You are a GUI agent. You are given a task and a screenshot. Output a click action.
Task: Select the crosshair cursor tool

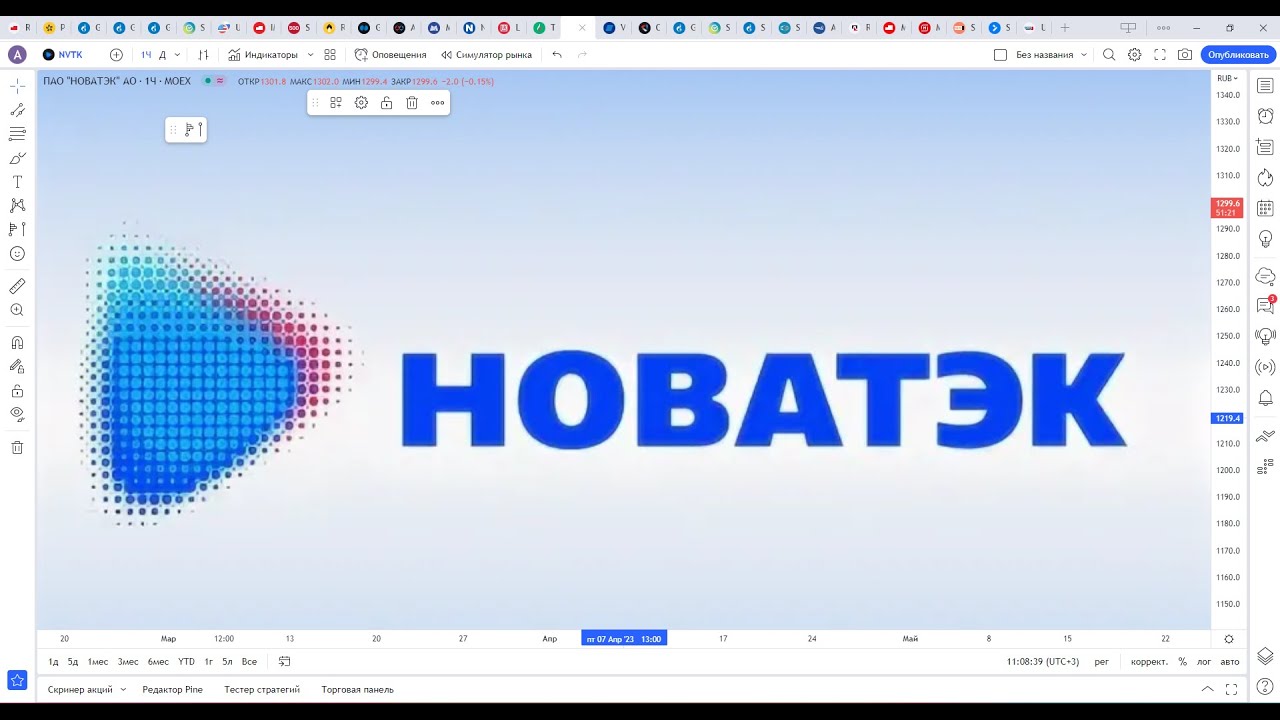17,86
